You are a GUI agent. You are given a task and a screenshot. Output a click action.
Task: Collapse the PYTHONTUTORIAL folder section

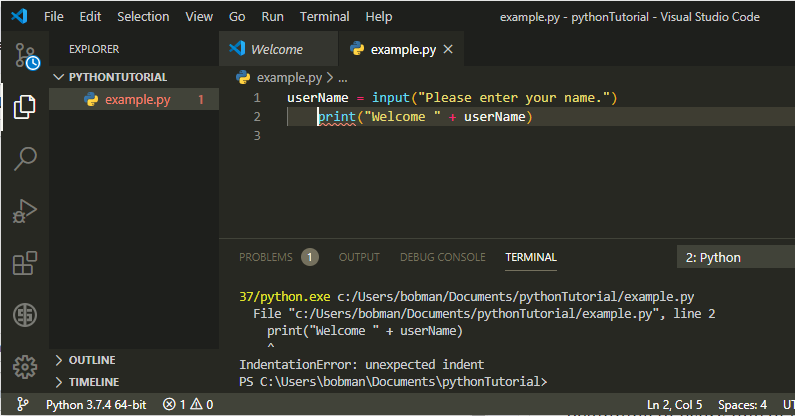pyautogui.click(x=134, y=77)
